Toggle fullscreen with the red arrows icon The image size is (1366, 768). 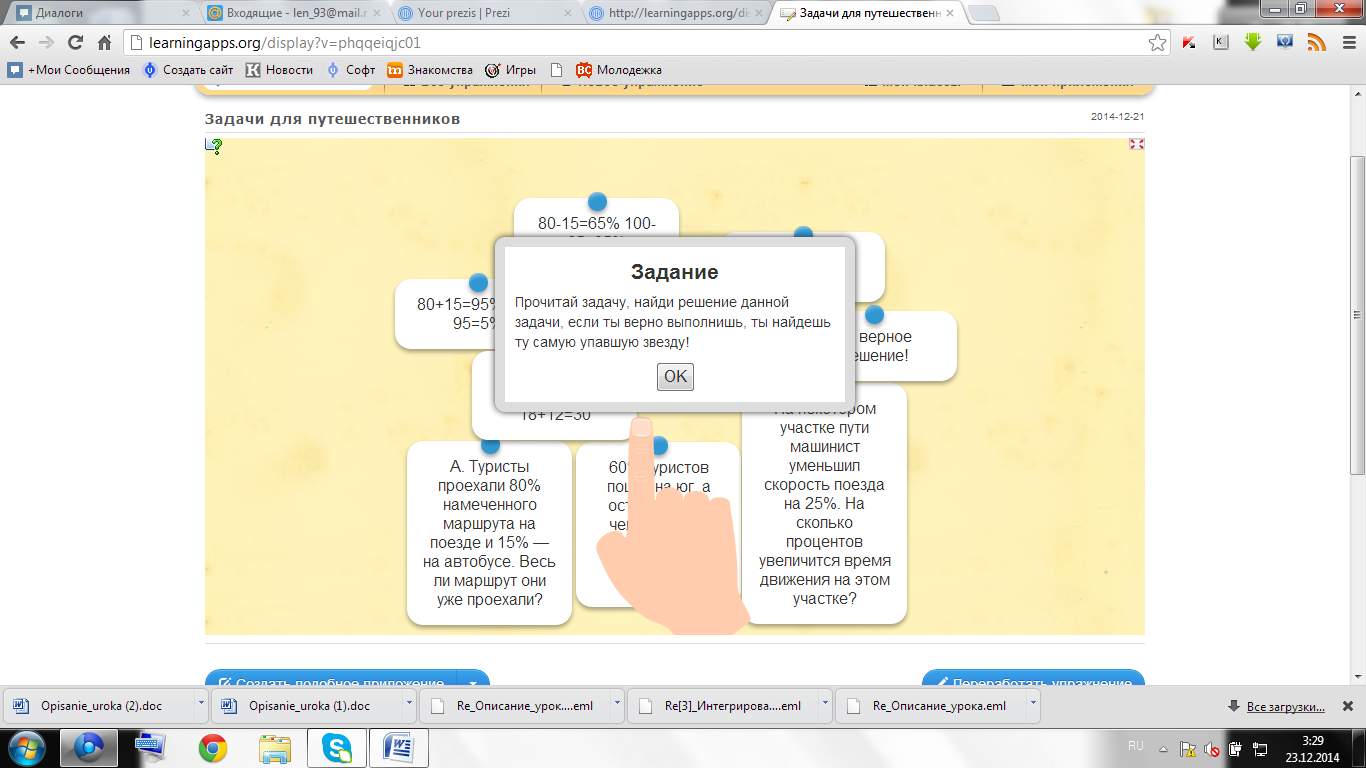tap(1136, 144)
